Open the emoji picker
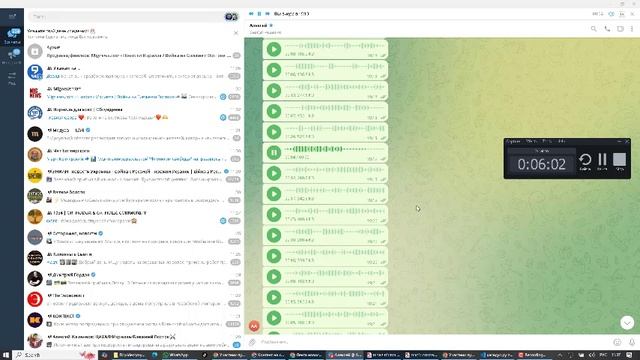 click(617, 342)
